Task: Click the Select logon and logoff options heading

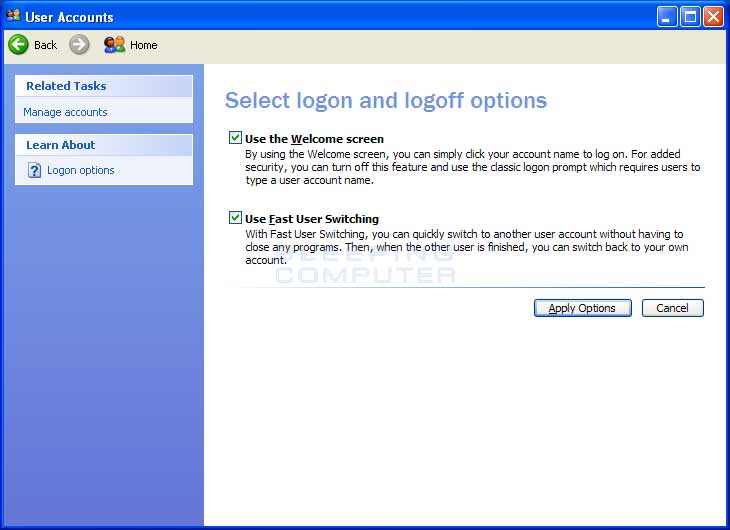Action: (x=385, y=101)
